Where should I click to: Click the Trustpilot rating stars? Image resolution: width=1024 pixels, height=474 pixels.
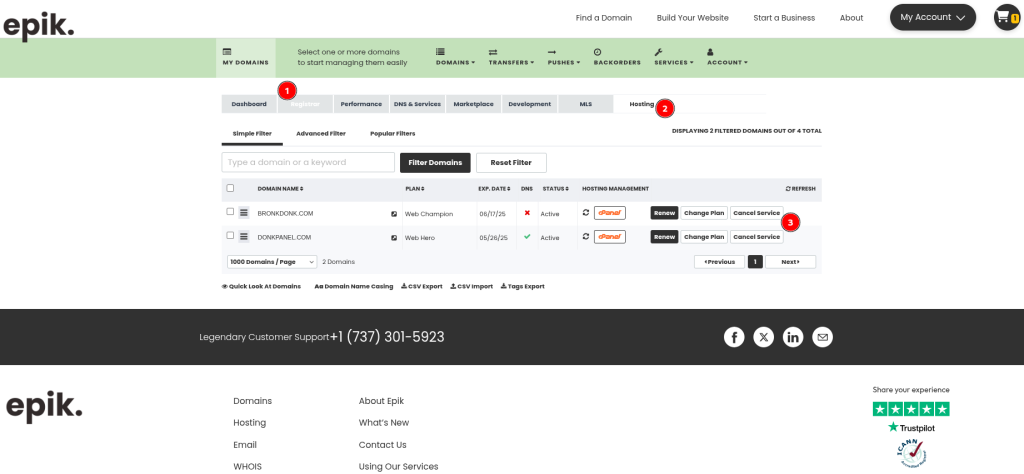pos(911,409)
